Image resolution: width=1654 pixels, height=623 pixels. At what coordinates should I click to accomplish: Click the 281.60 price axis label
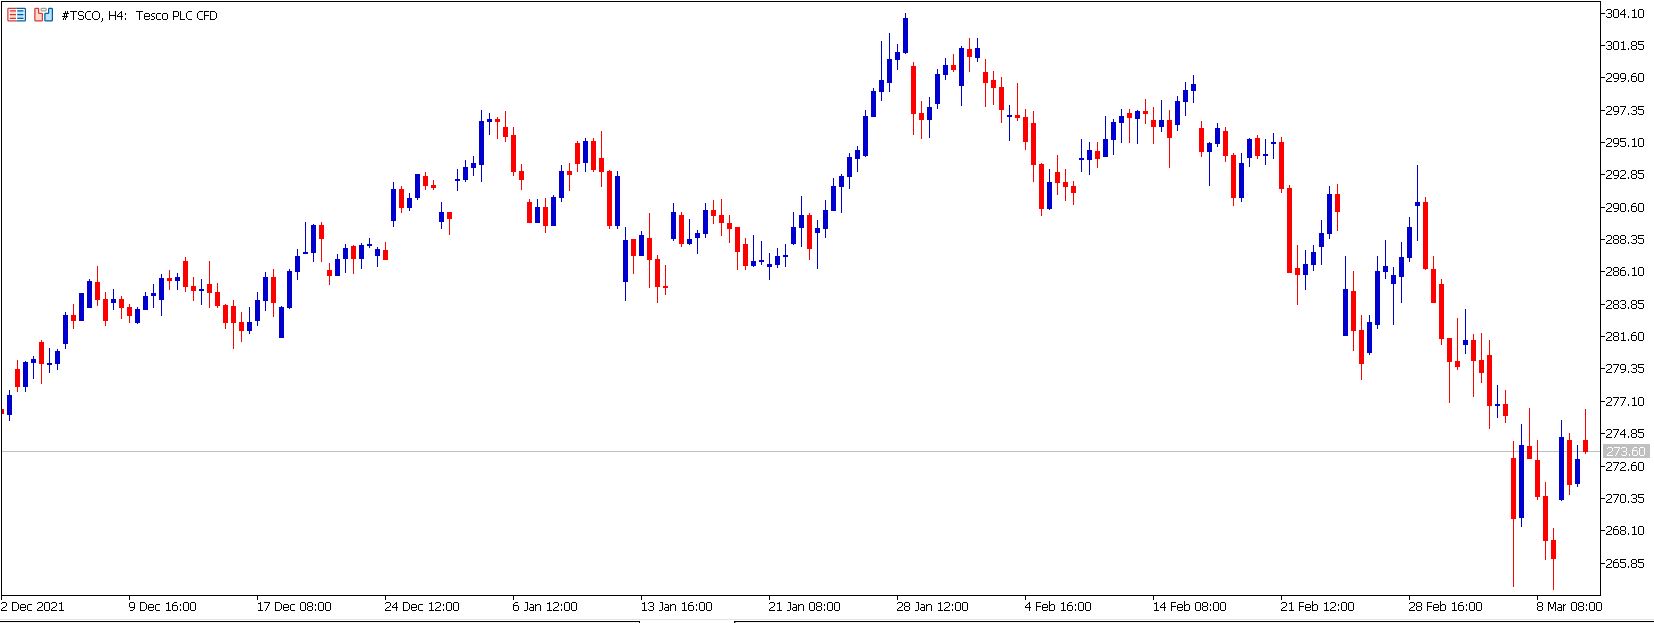[1625, 337]
